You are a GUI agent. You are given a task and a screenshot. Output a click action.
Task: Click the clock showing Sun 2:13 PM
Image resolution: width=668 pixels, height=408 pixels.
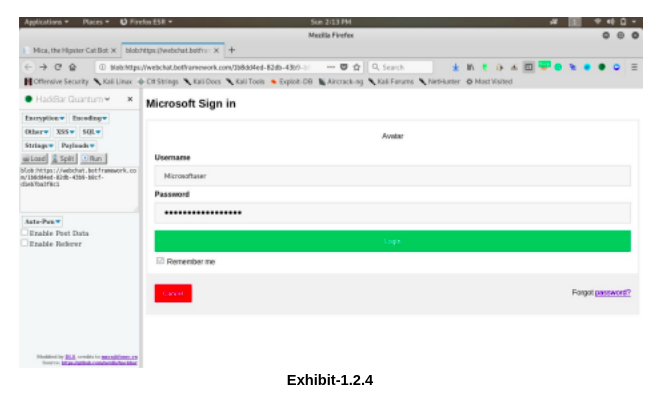pos(331,22)
